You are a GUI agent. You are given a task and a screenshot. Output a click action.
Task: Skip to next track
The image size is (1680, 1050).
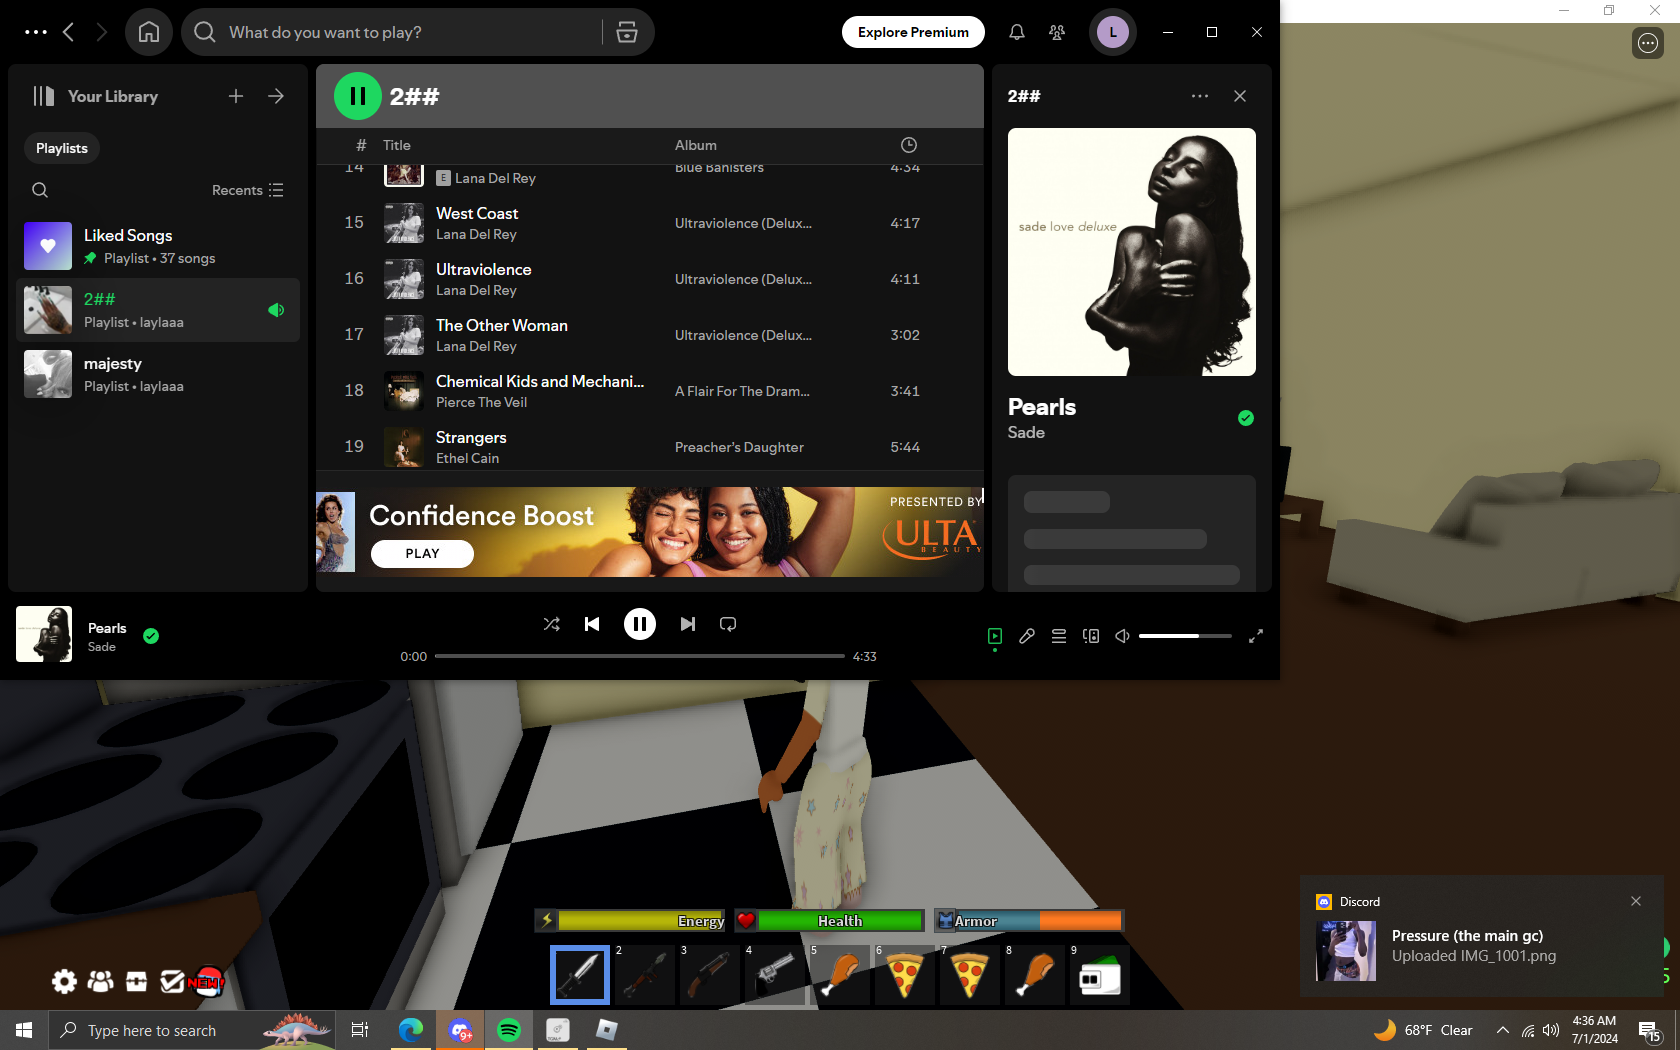pyautogui.click(x=688, y=624)
